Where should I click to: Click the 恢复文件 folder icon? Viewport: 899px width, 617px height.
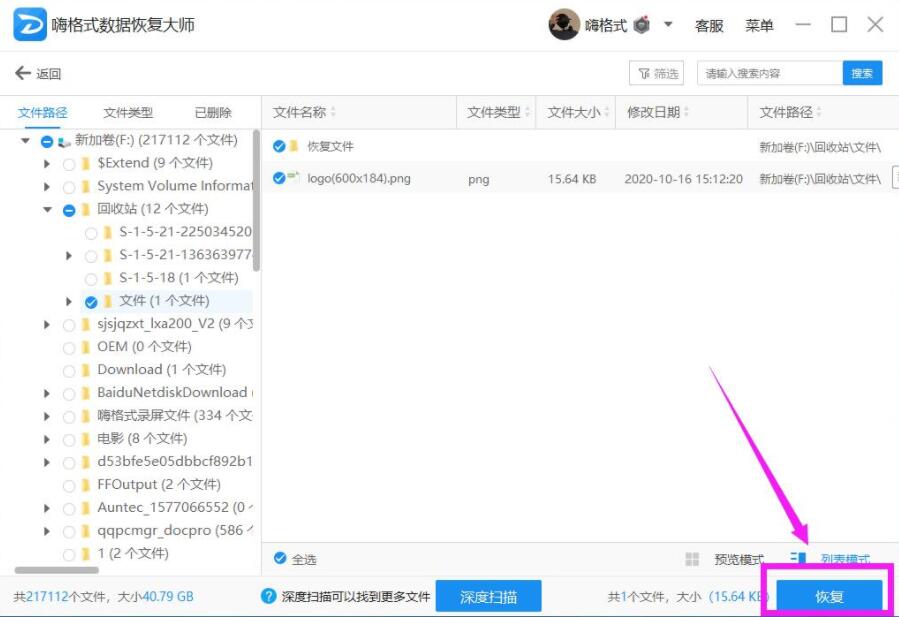click(x=294, y=146)
